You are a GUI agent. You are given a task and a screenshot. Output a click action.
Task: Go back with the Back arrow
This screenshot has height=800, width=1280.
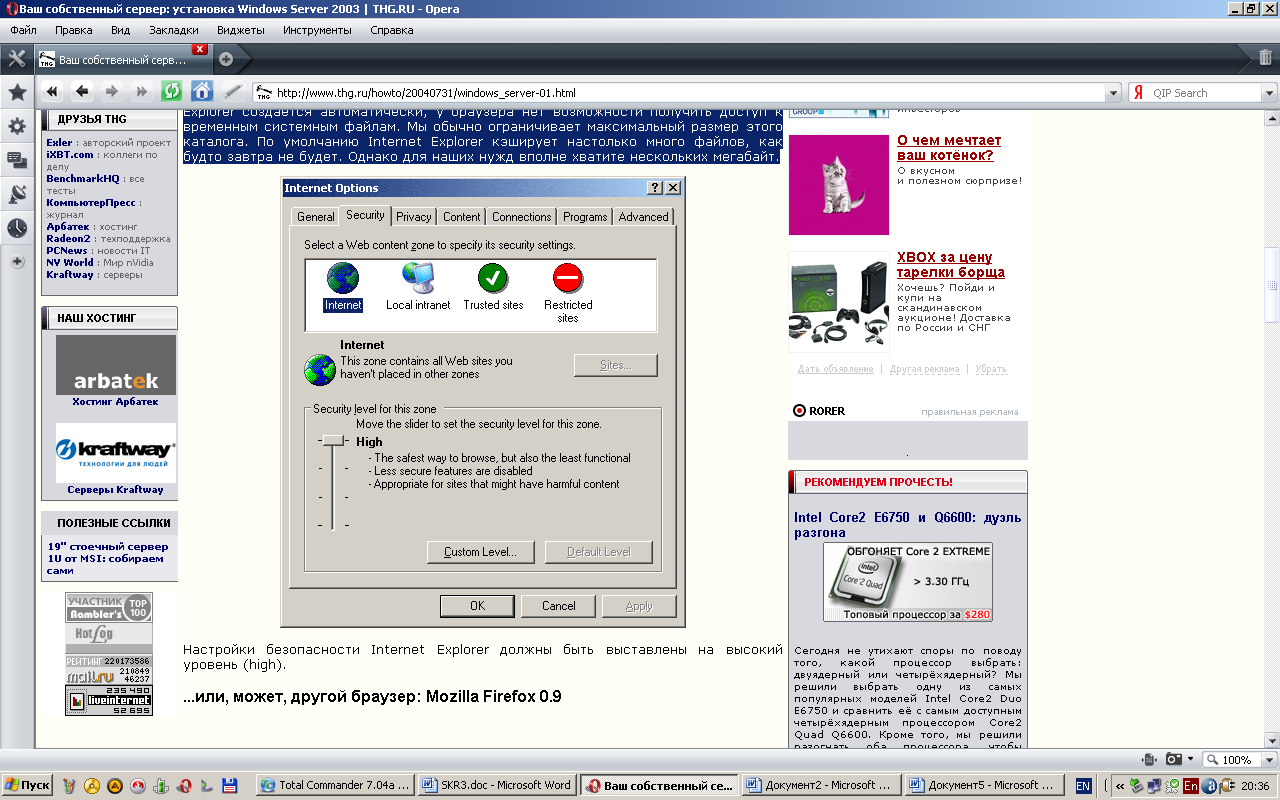[82, 92]
